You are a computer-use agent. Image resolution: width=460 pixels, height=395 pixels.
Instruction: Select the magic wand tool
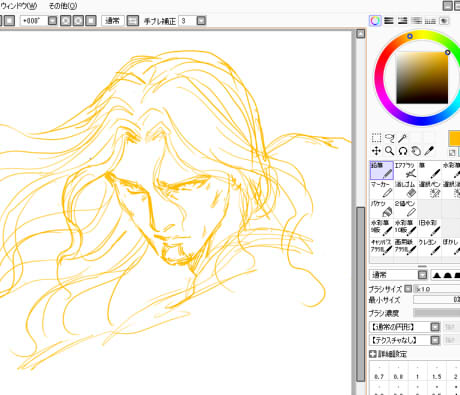pos(403,138)
